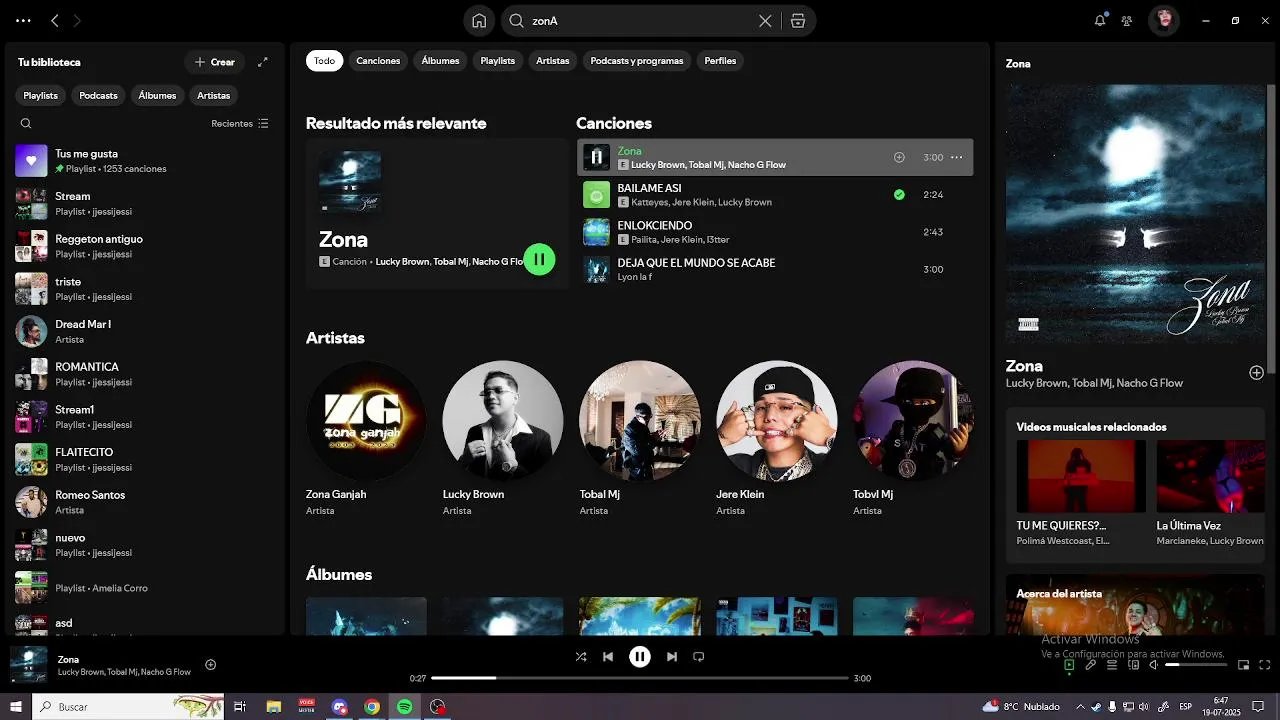Skip to previous track
Screen dimensions: 1280x720
(x=608, y=657)
